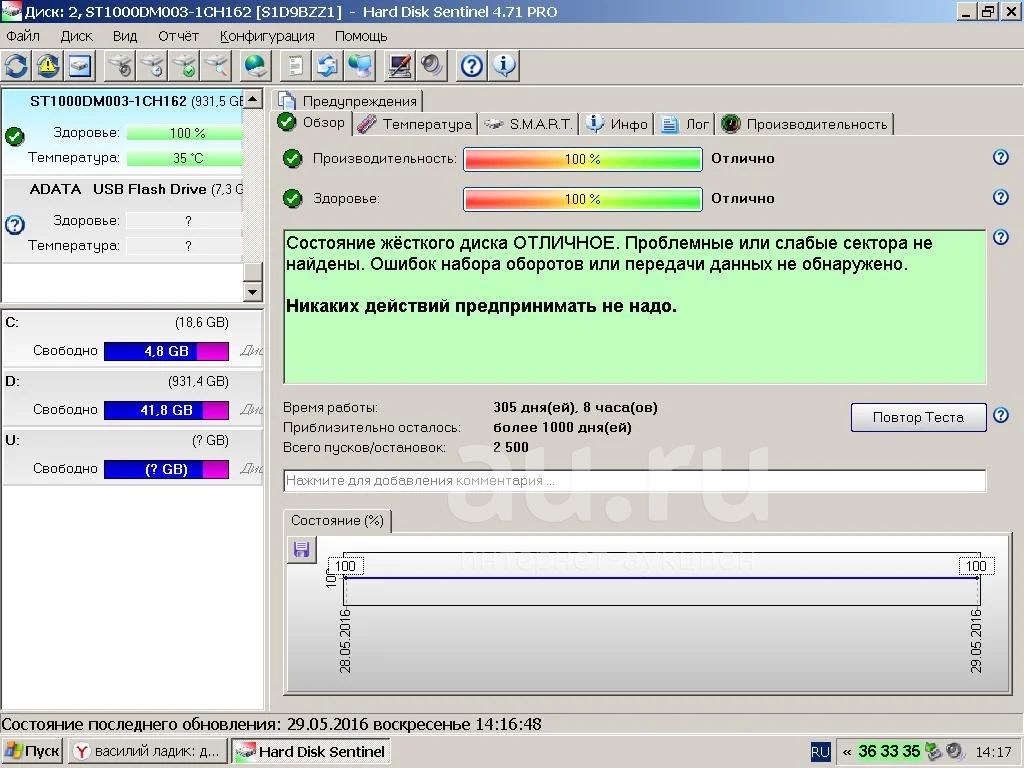The image size is (1024, 768).
Task: Expand hidden tray icons with « arrow
Action: (846, 752)
